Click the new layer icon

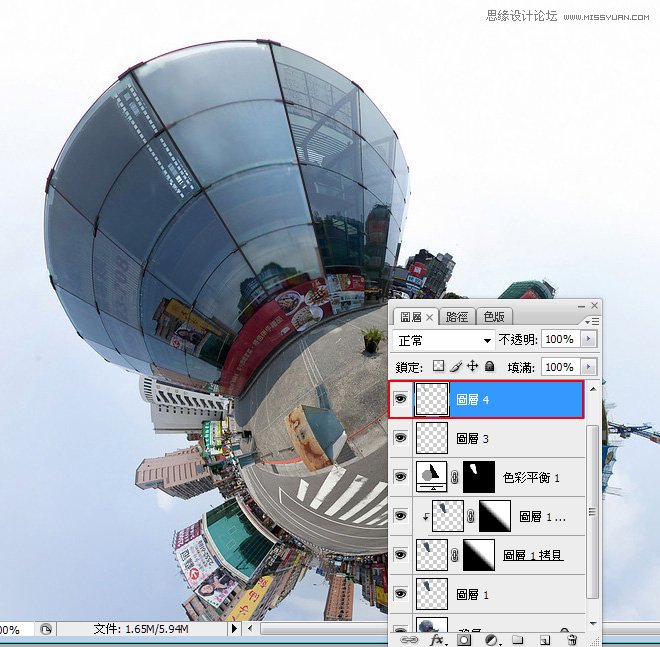544,639
